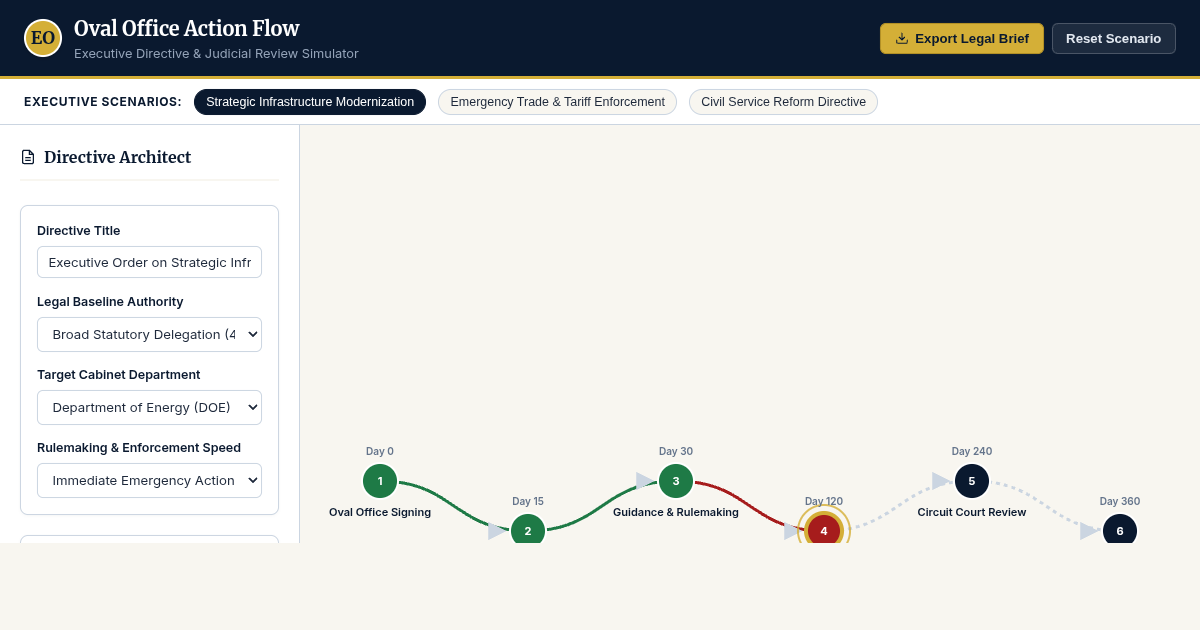Viewport: 1200px width, 630px height.
Task: Click the Oval Office Action Flow title
Action: 187,29
